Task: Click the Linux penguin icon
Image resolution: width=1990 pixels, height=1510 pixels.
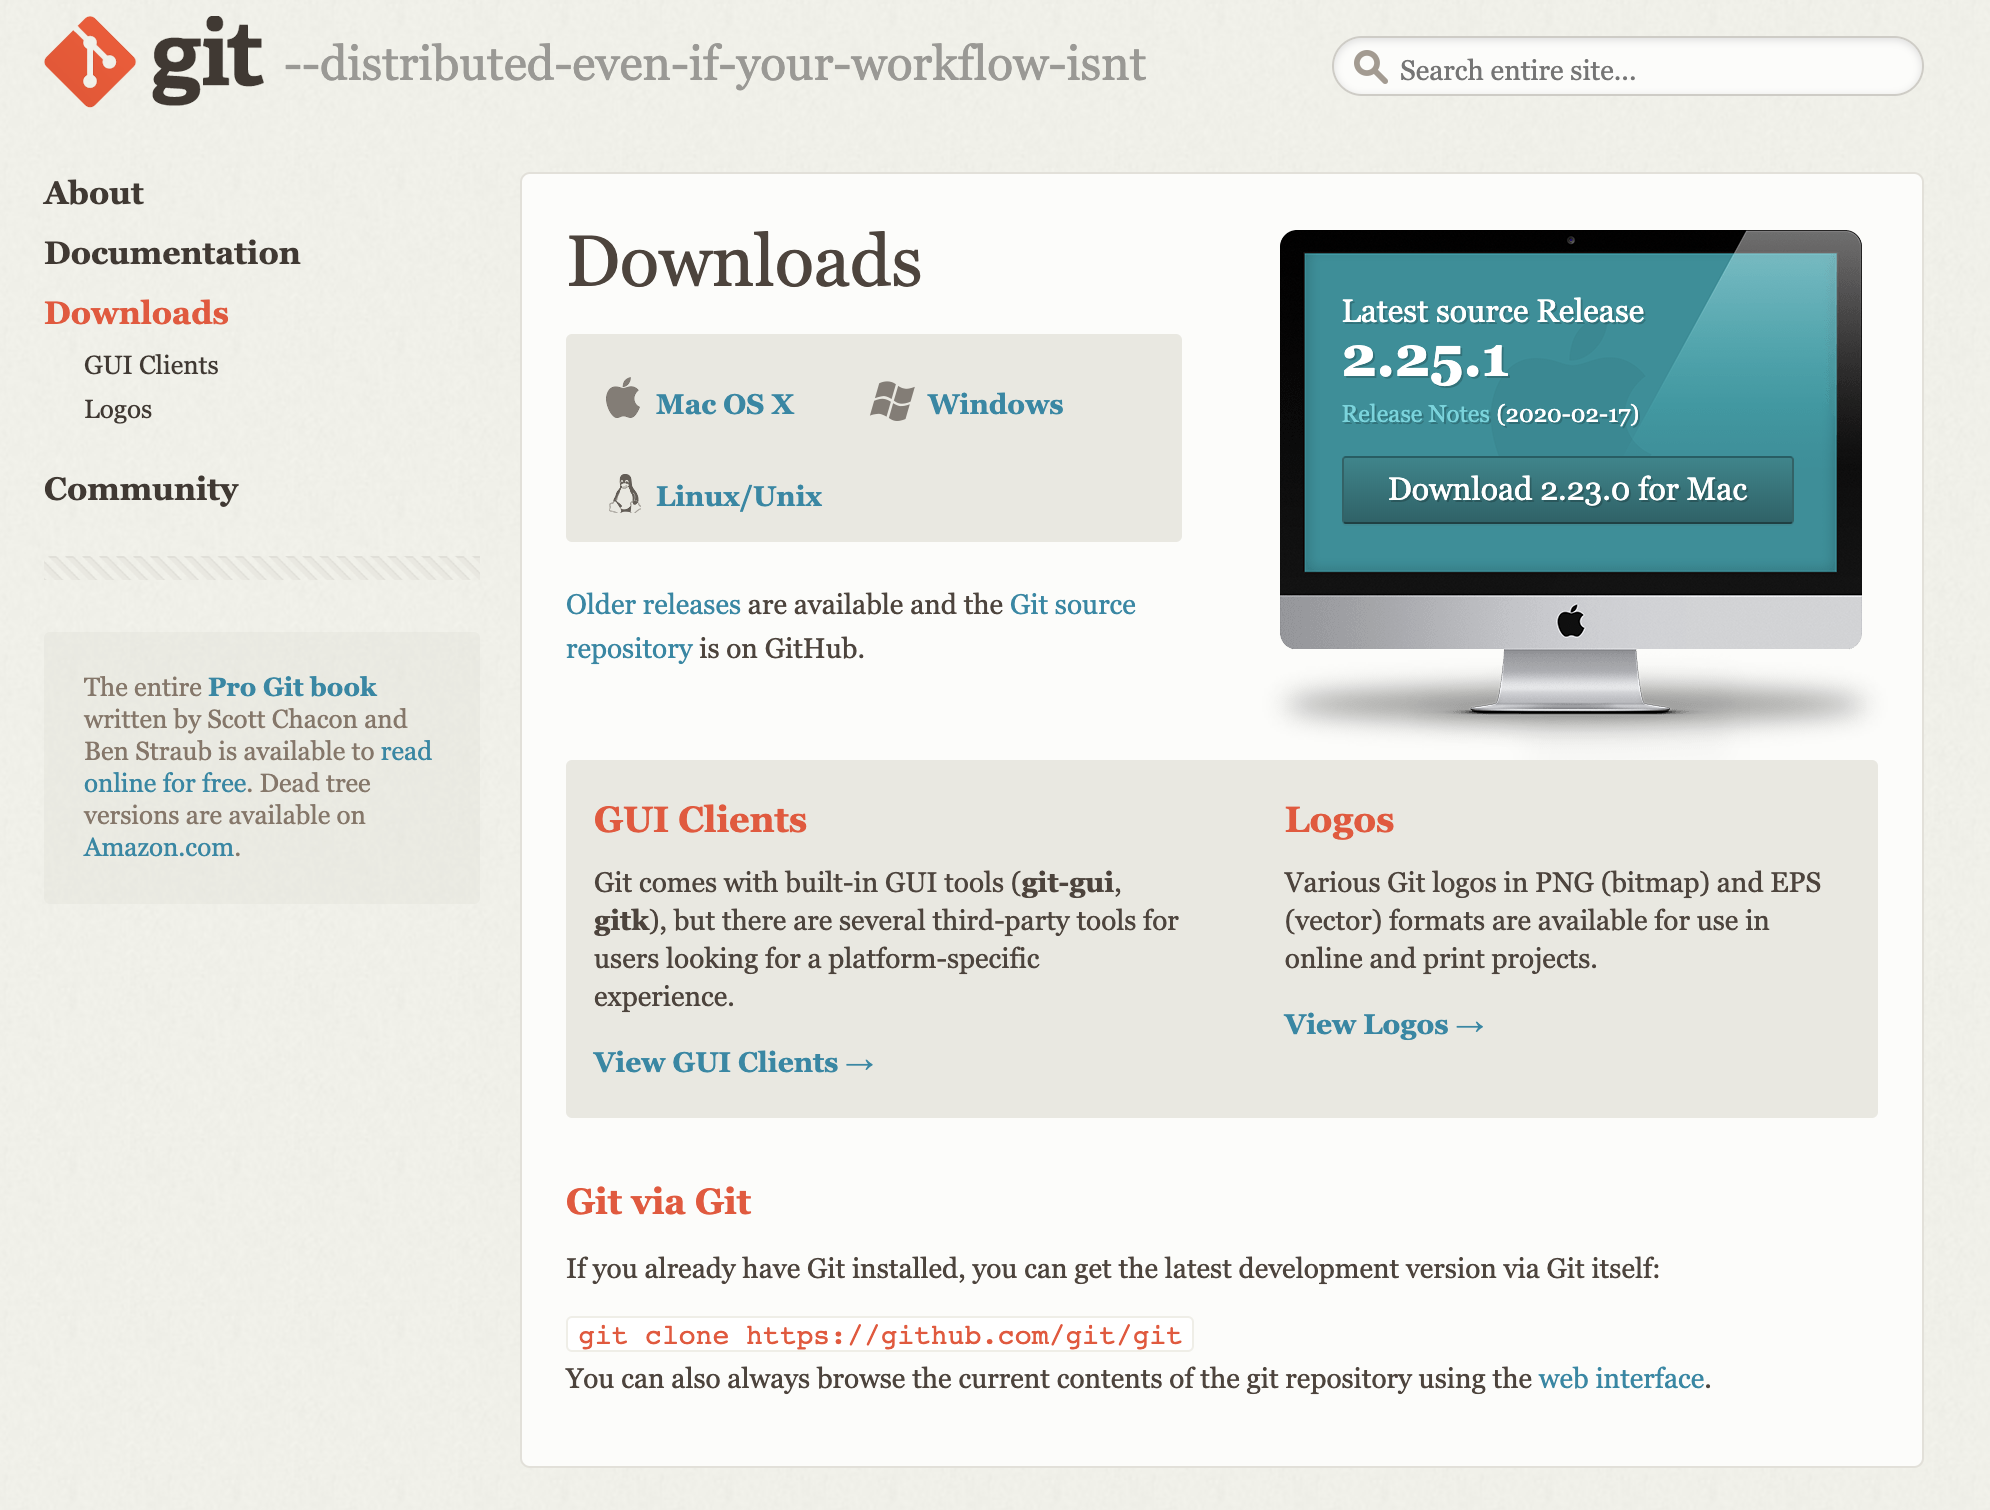Action: 625,494
